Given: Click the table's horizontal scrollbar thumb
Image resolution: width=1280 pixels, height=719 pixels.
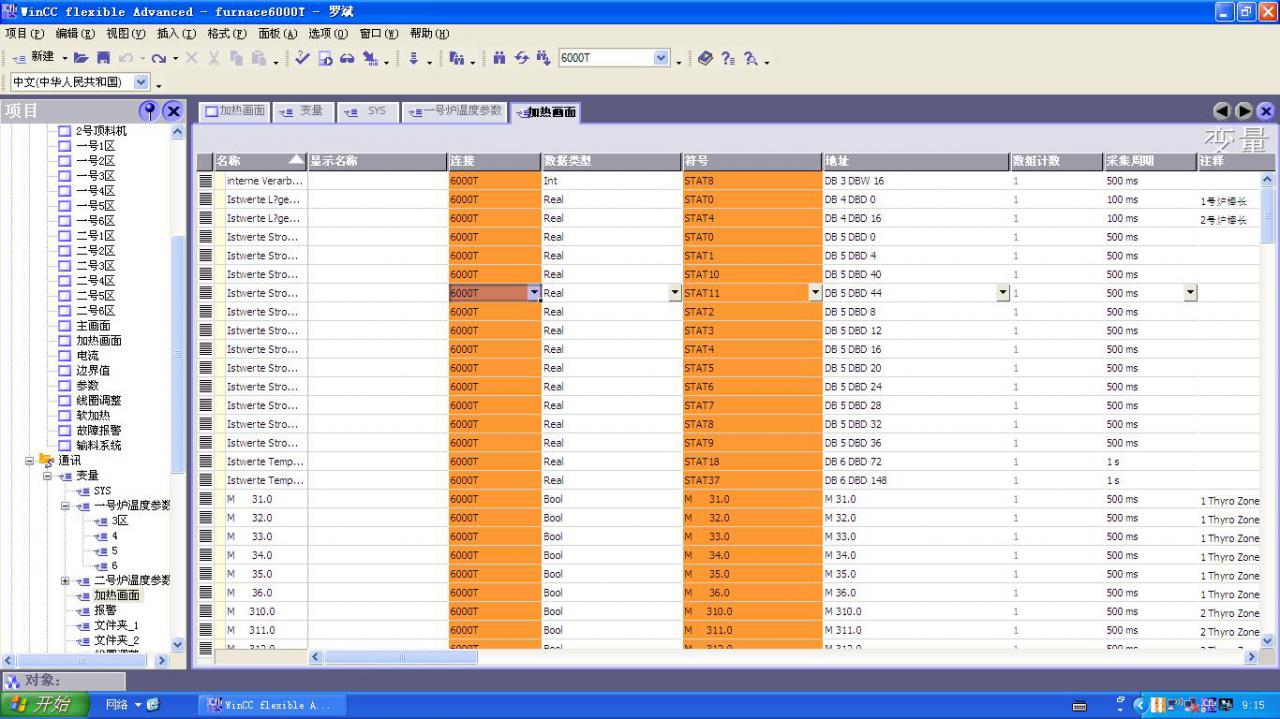Looking at the screenshot, I should (x=401, y=657).
